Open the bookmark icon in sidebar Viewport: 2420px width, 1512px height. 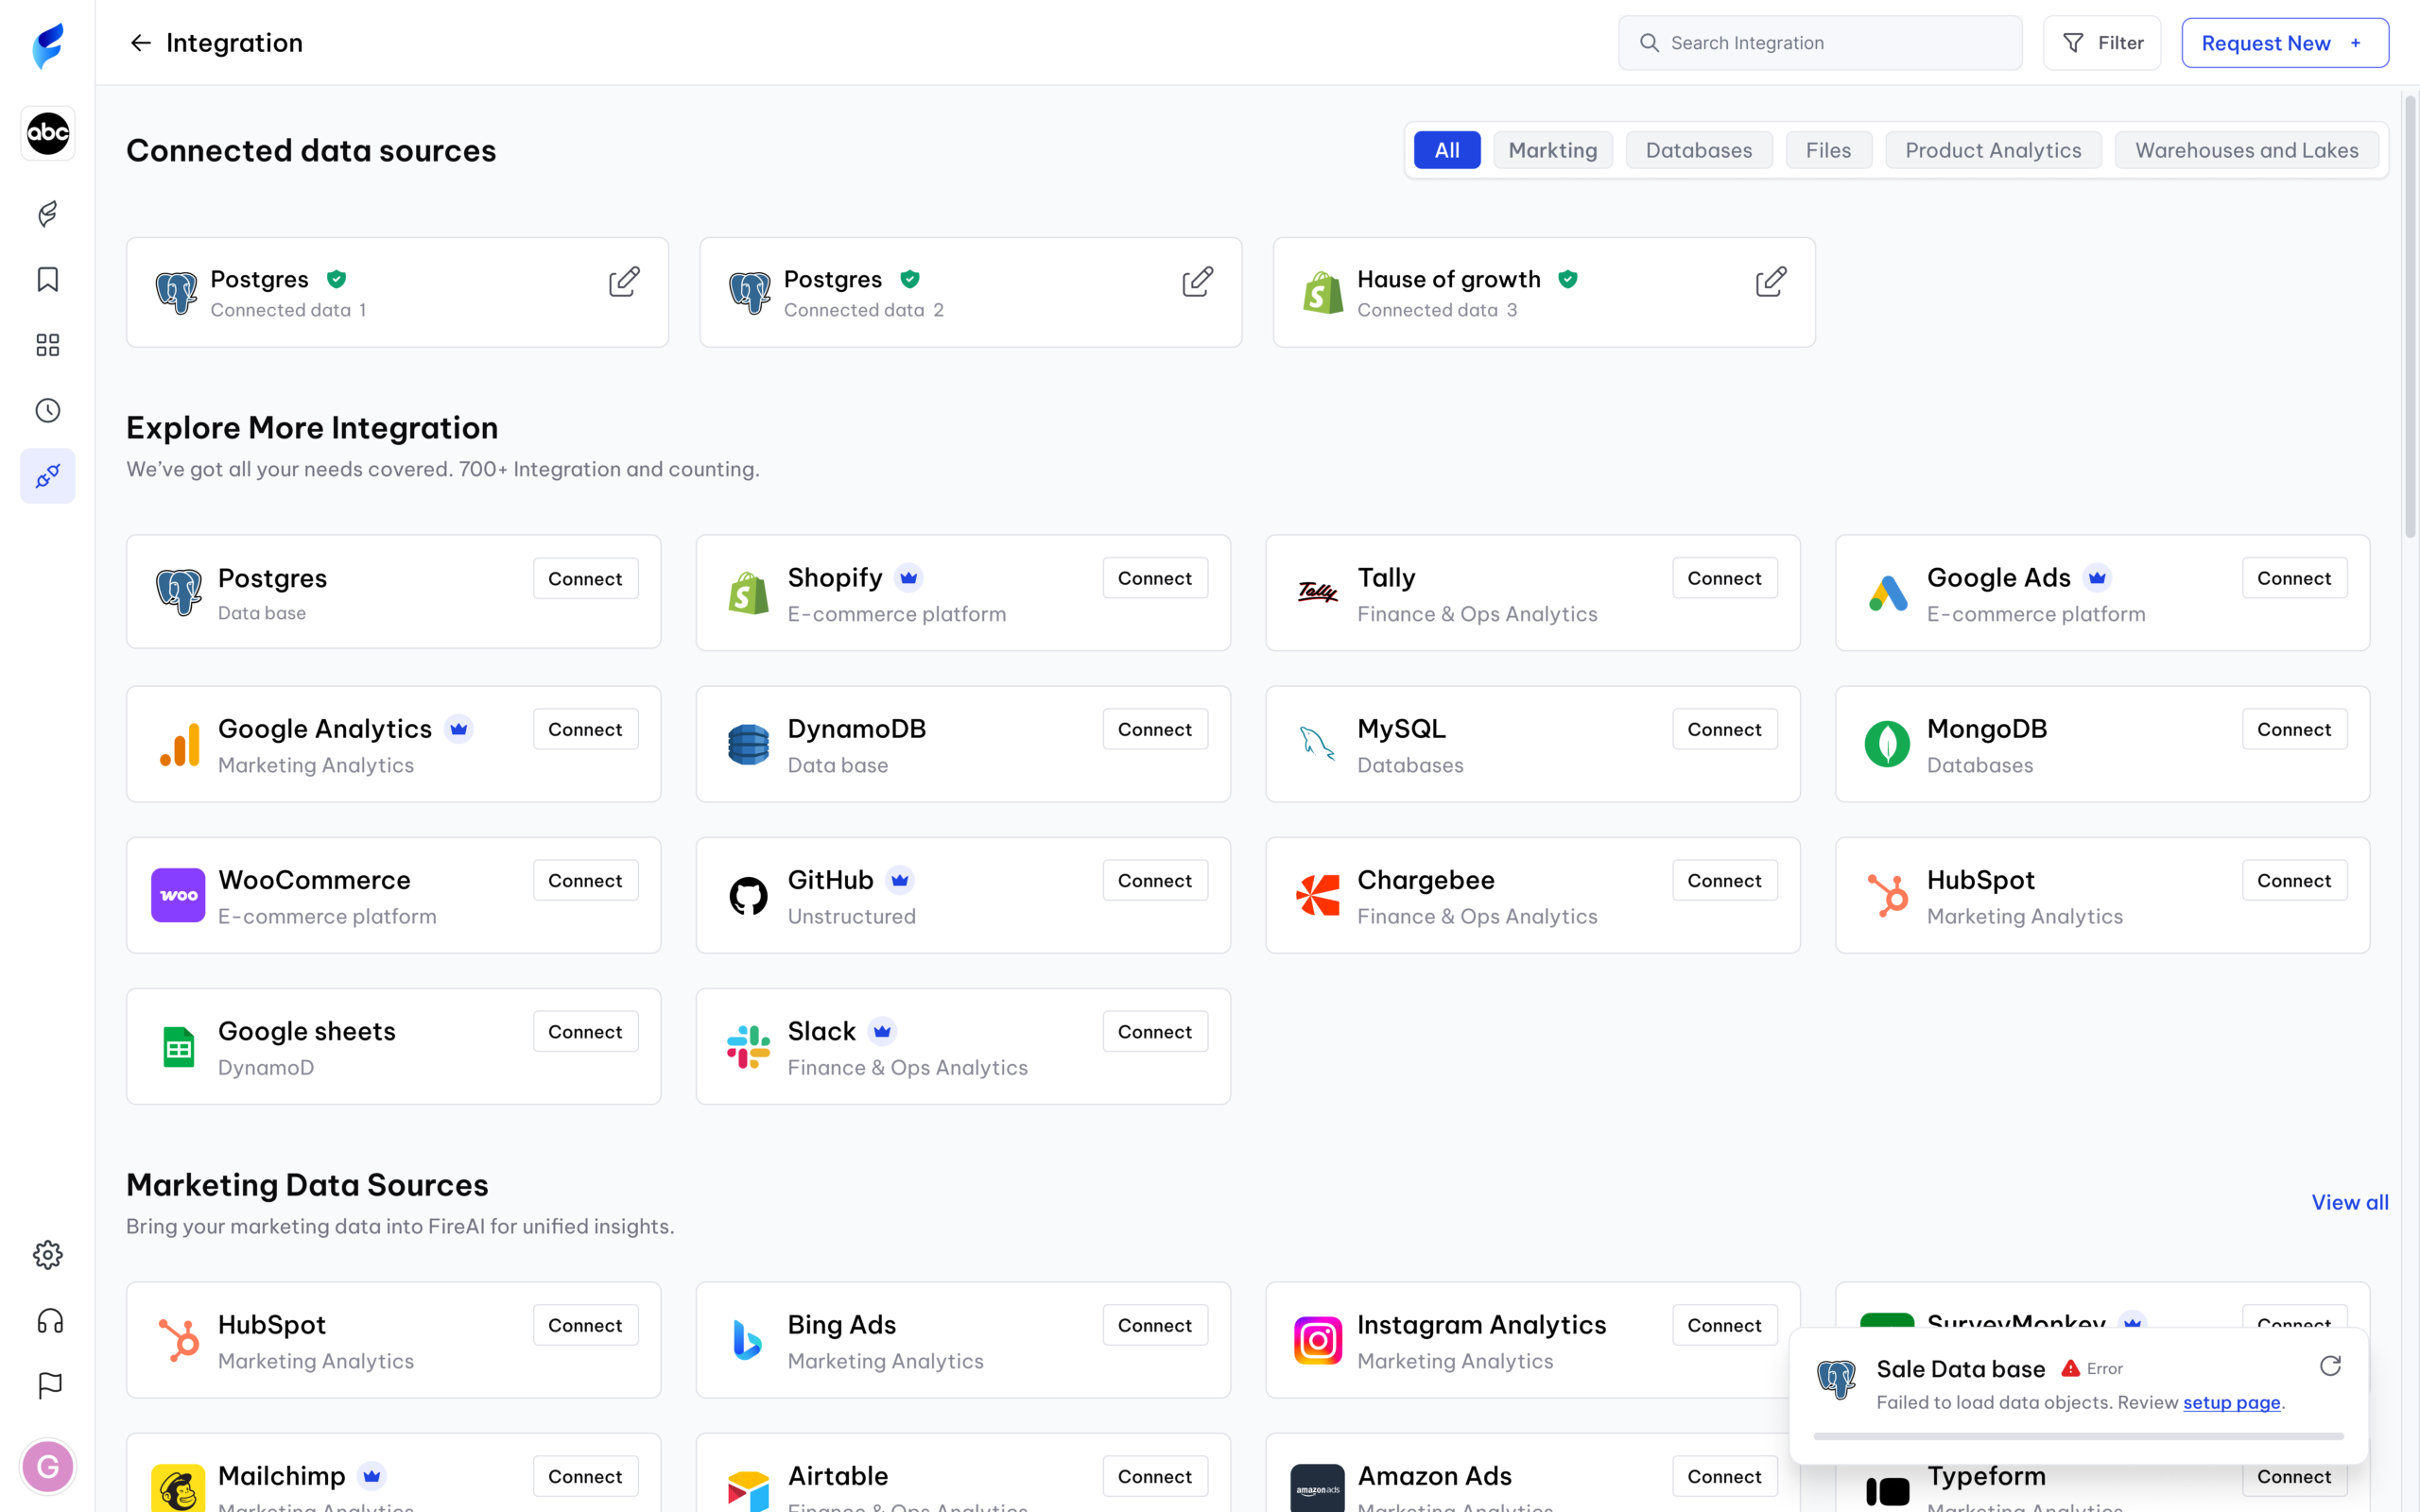(x=48, y=279)
